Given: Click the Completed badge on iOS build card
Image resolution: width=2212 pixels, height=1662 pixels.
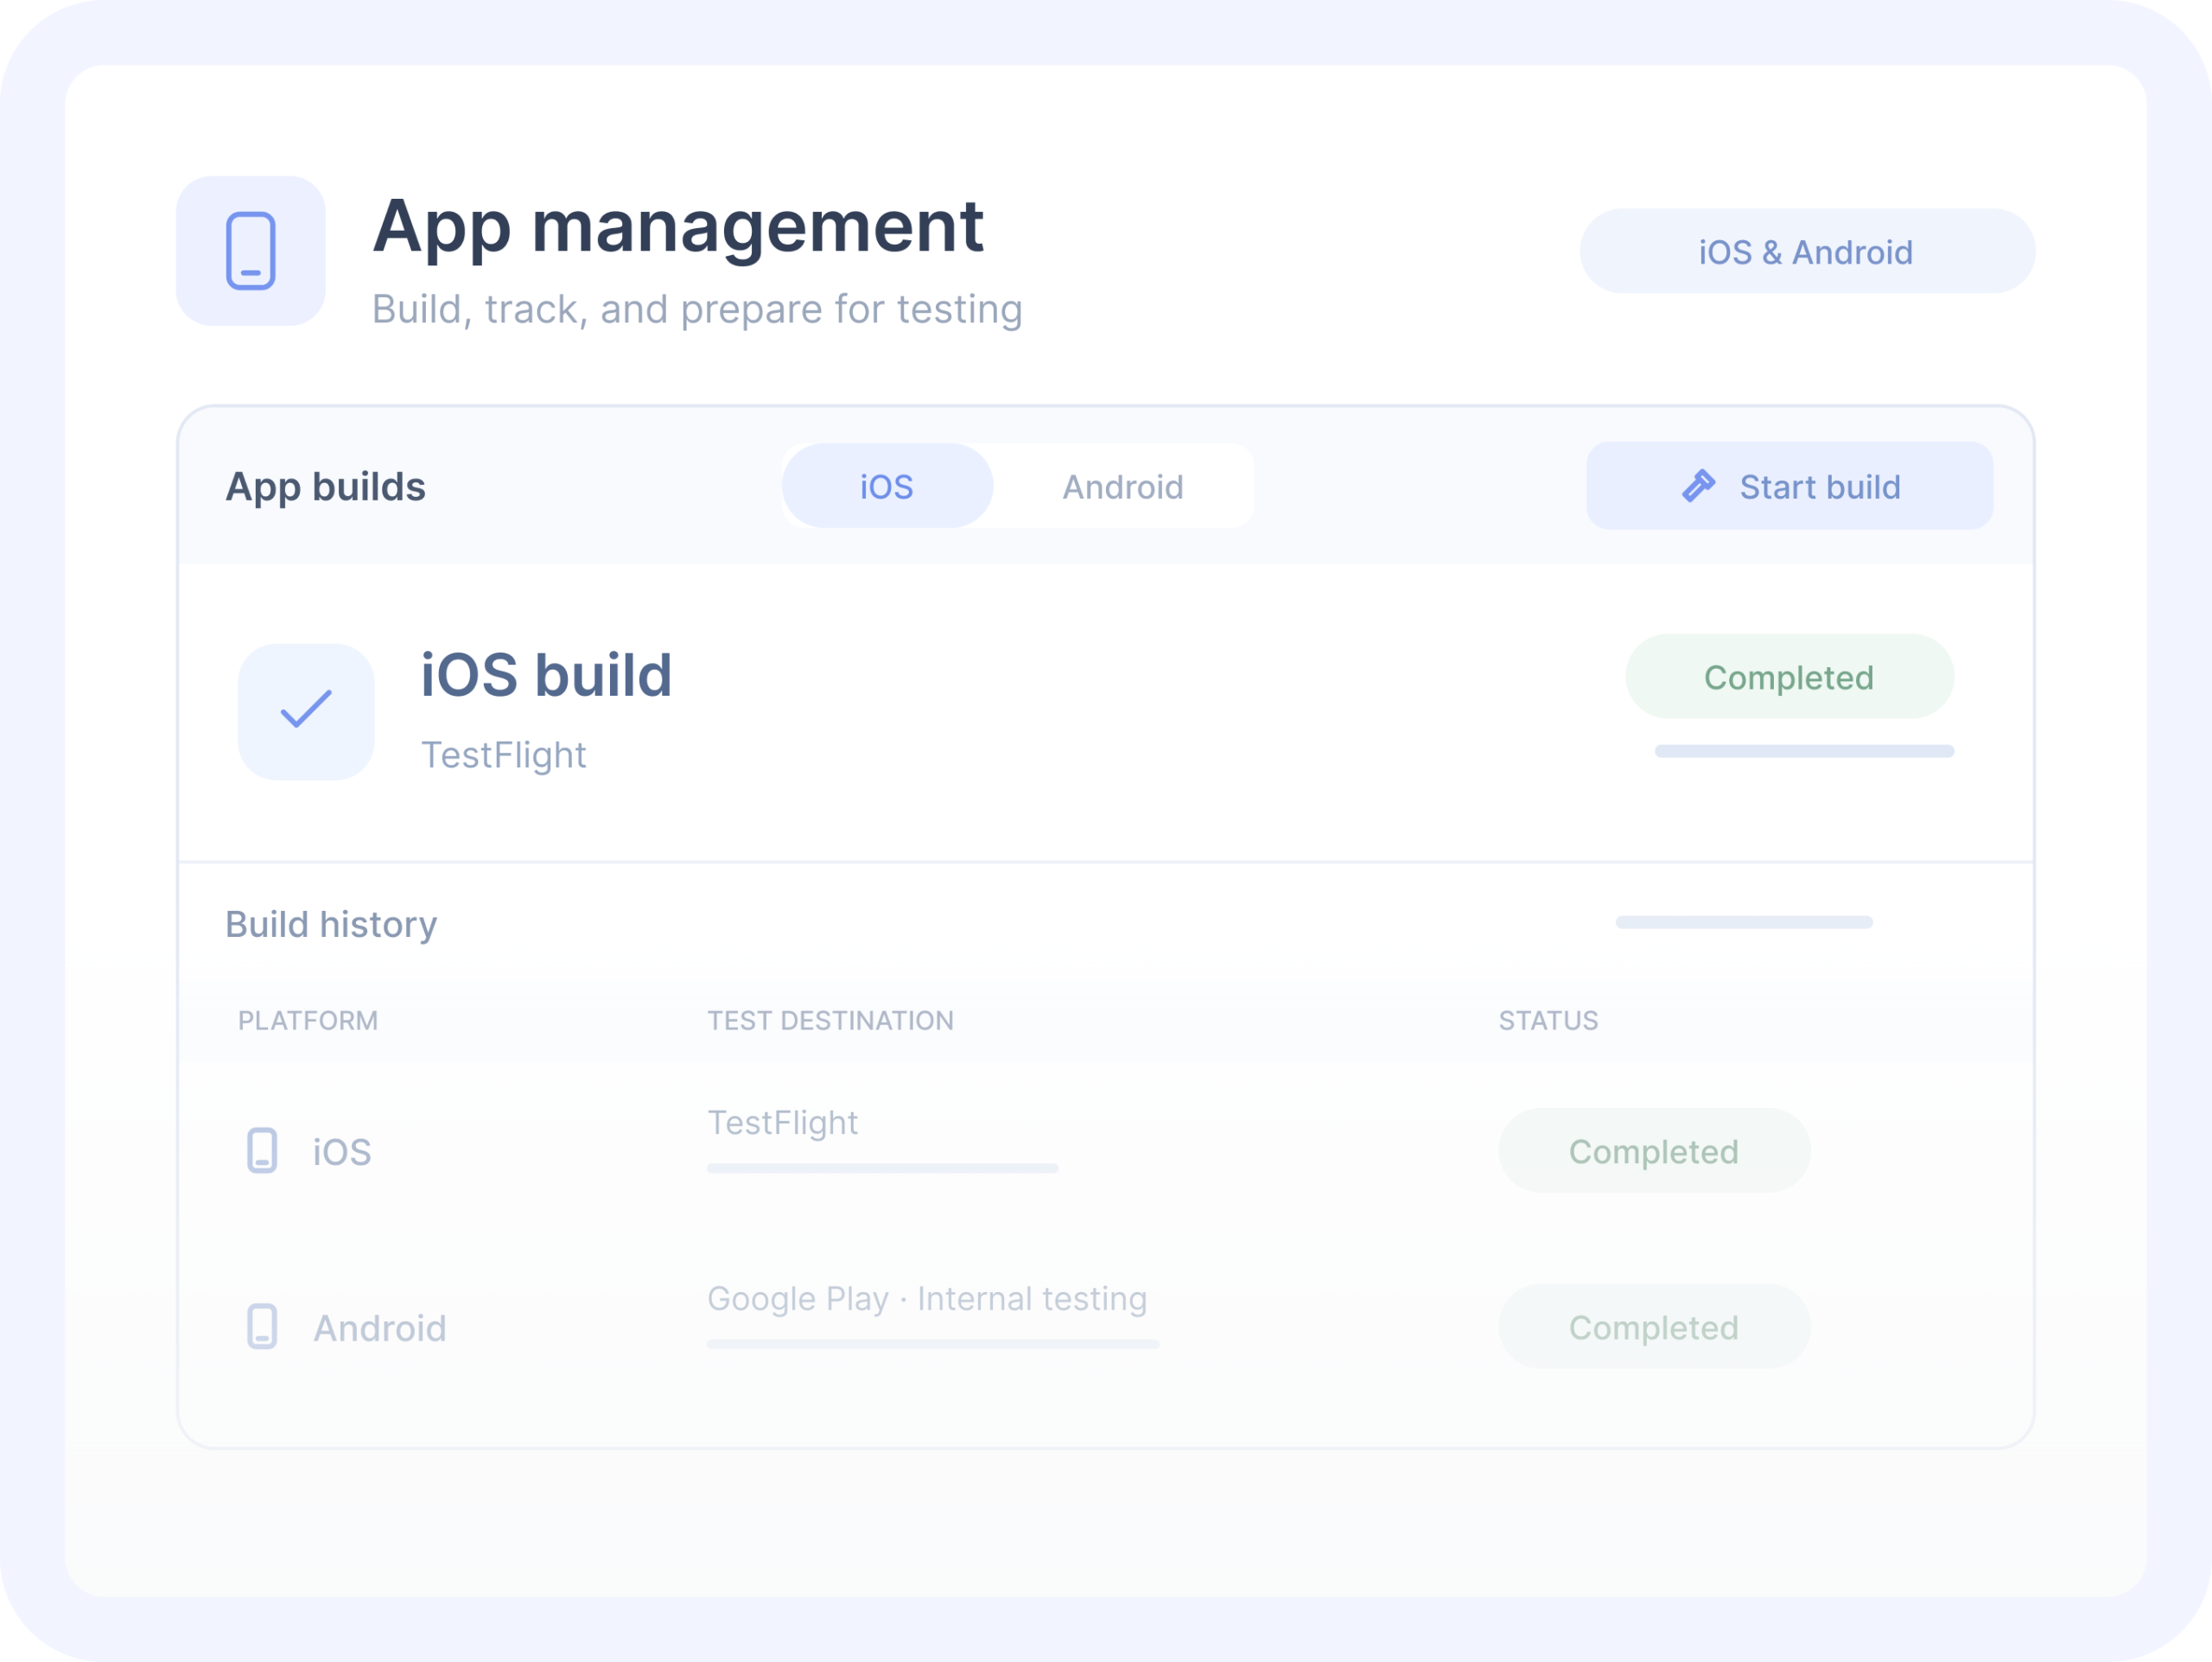Looking at the screenshot, I should (x=1790, y=677).
